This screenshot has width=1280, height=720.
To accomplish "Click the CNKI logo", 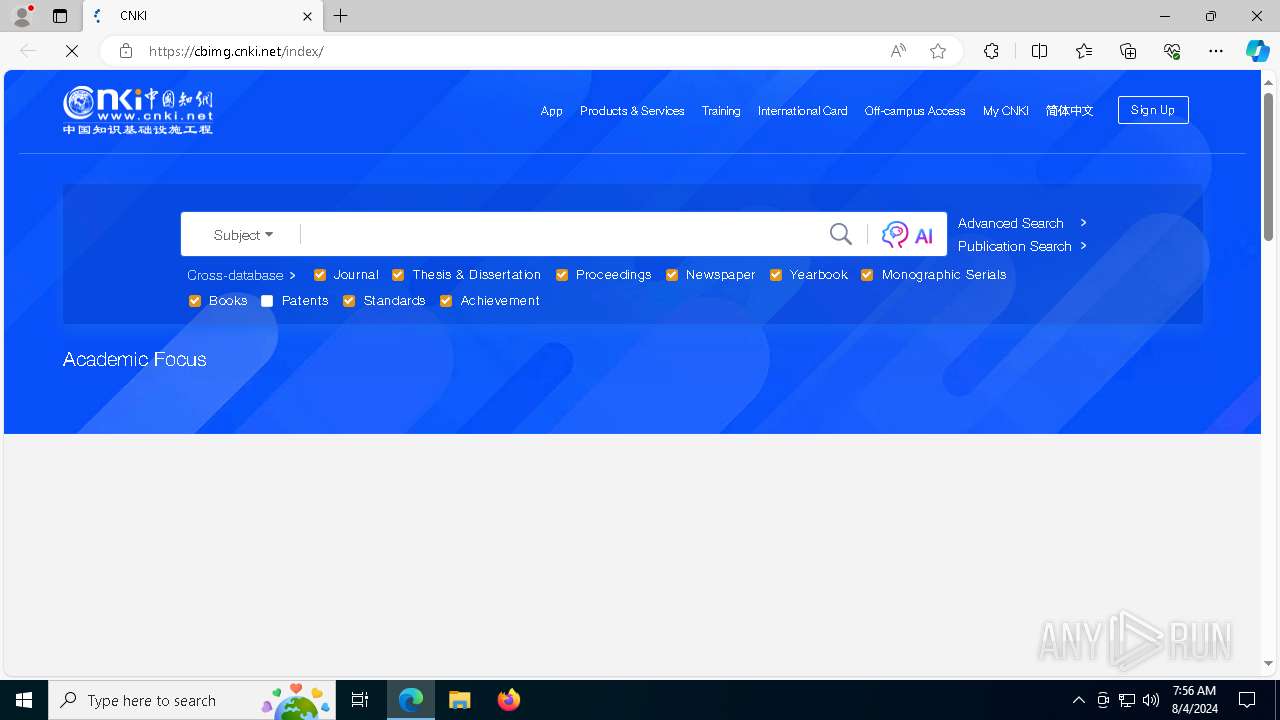I will point(138,110).
